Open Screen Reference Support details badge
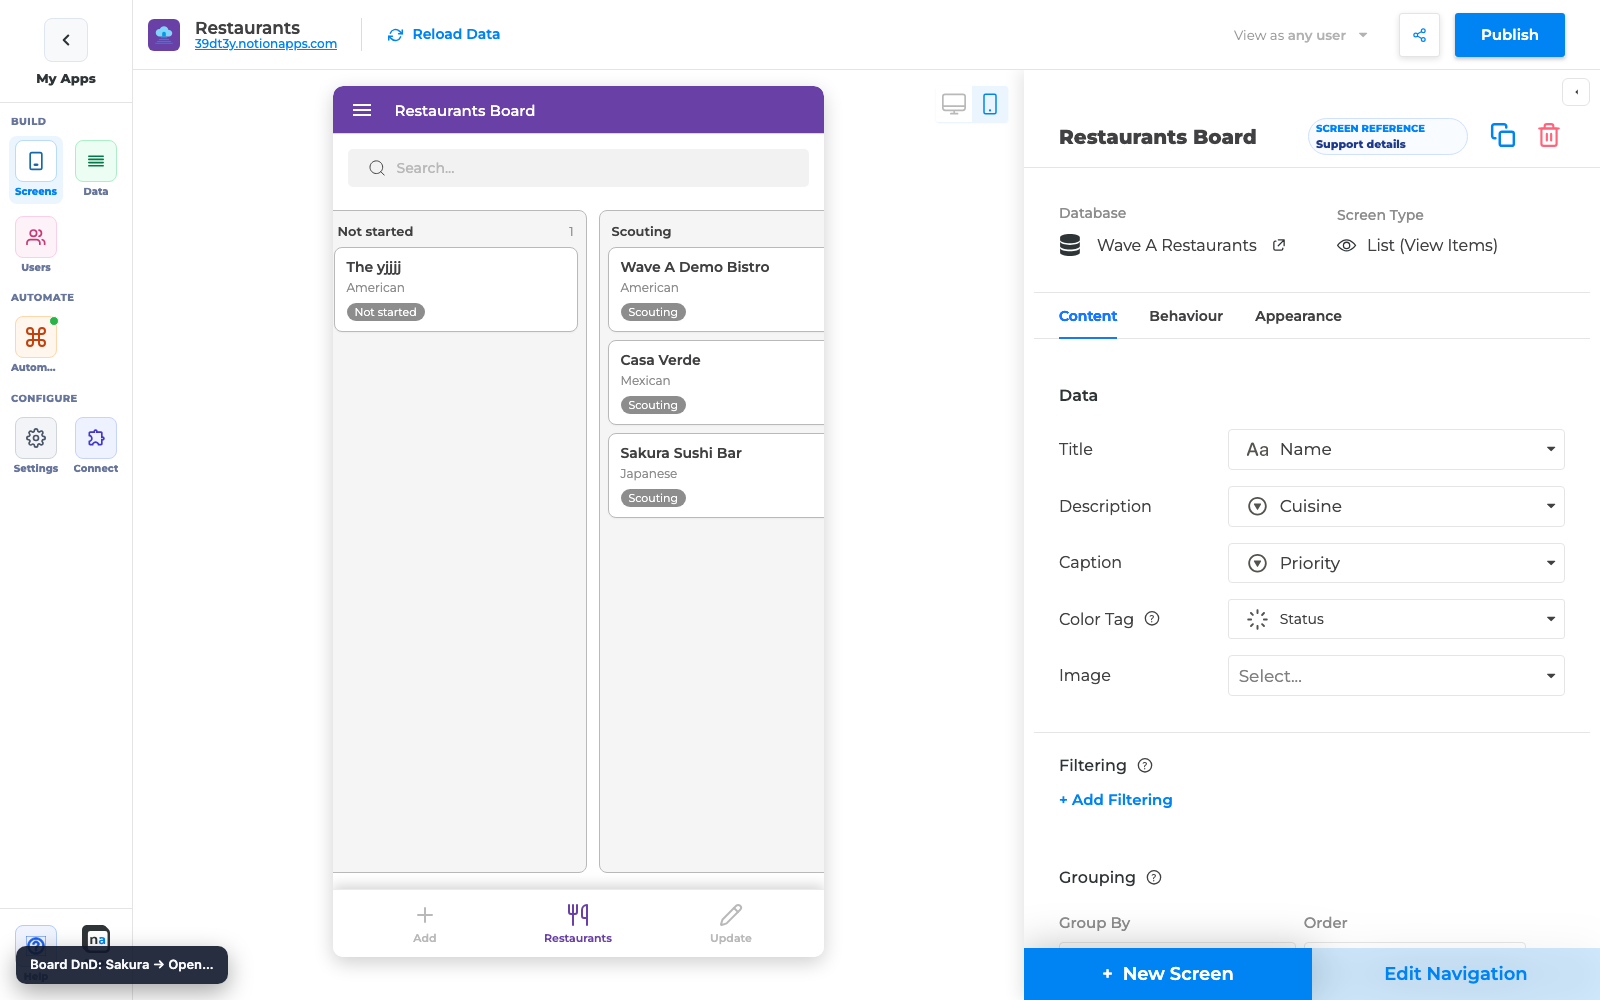 [1388, 136]
